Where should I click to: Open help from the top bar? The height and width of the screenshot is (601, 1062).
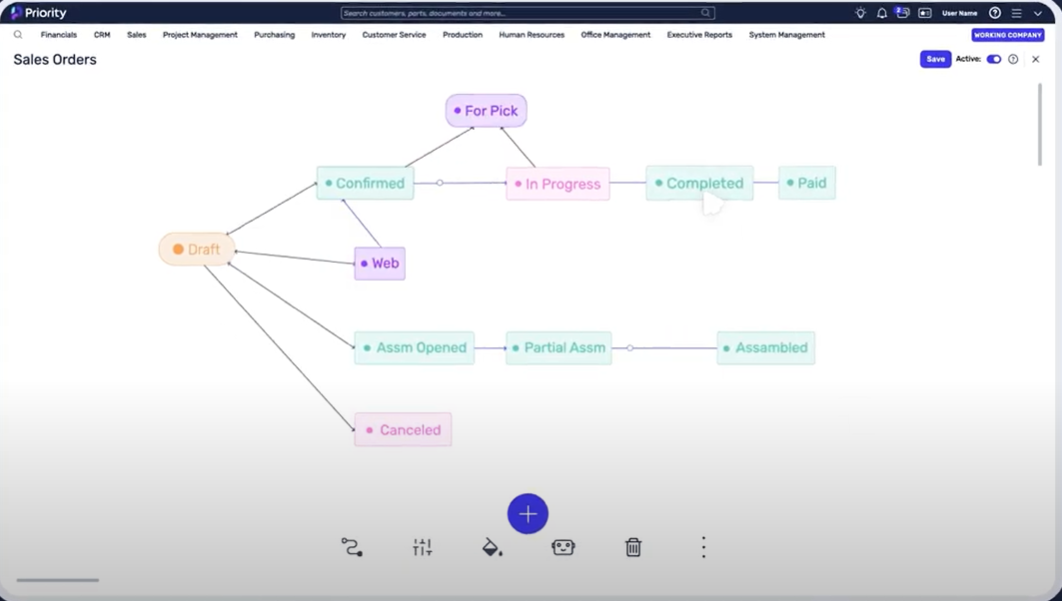point(995,13)
